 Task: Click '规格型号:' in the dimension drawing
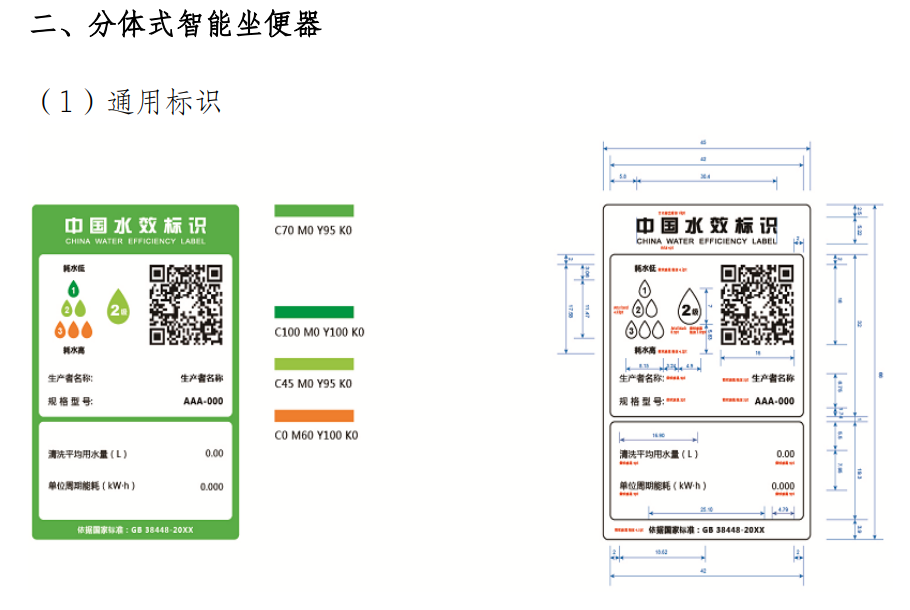[x=641, y=401]
